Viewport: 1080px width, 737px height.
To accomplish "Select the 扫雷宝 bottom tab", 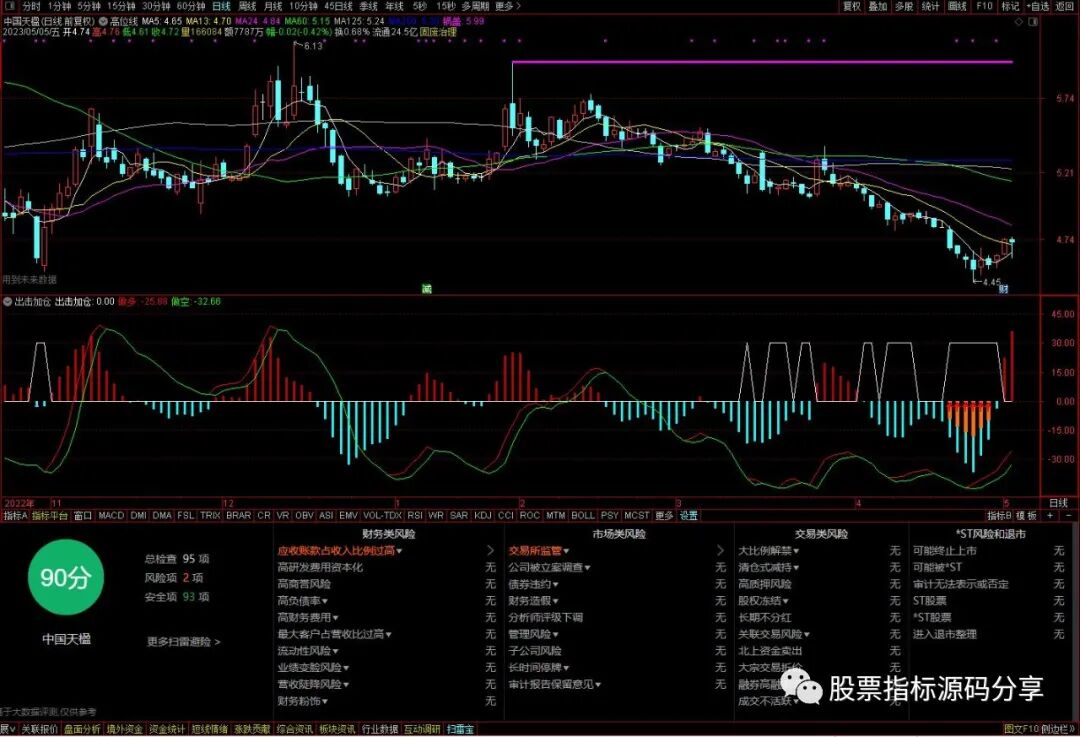I will [x=460, y=729].
